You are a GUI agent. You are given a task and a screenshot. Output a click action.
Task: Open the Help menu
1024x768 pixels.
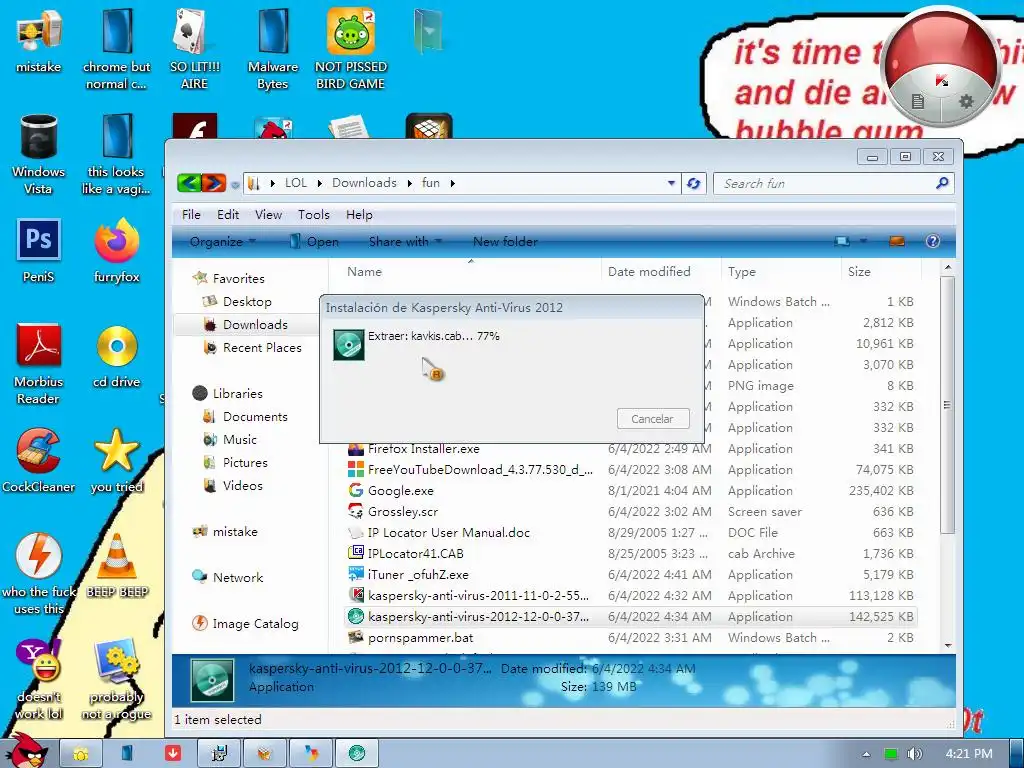coord(359,215)
